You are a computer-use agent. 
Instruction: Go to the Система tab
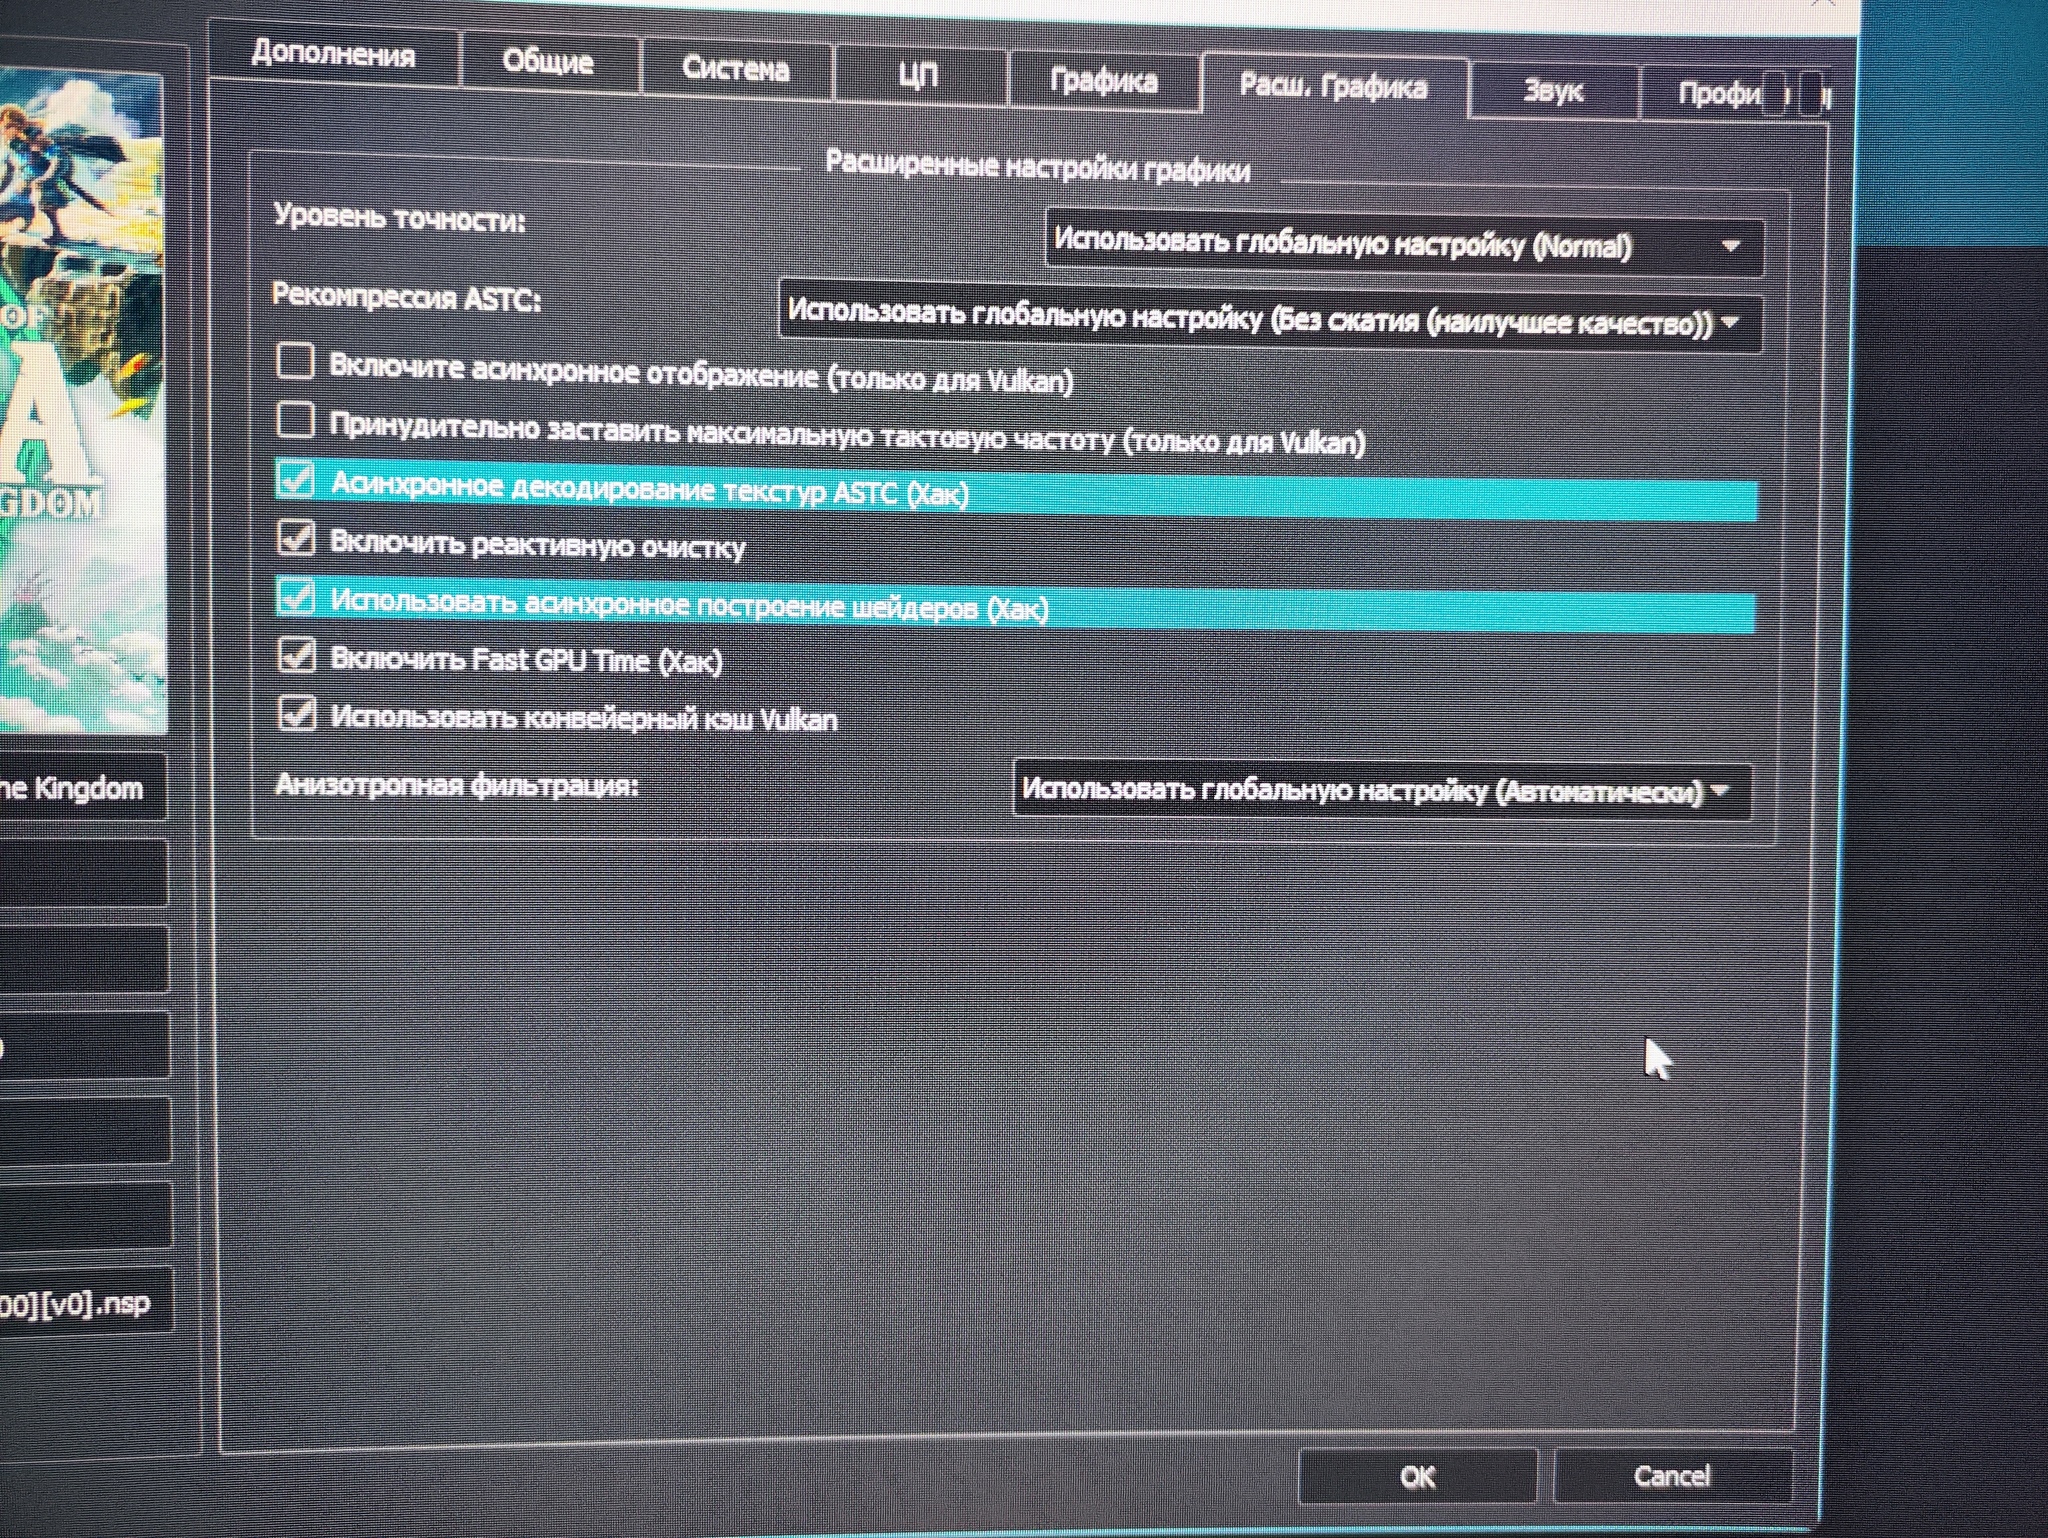(736, 68)
